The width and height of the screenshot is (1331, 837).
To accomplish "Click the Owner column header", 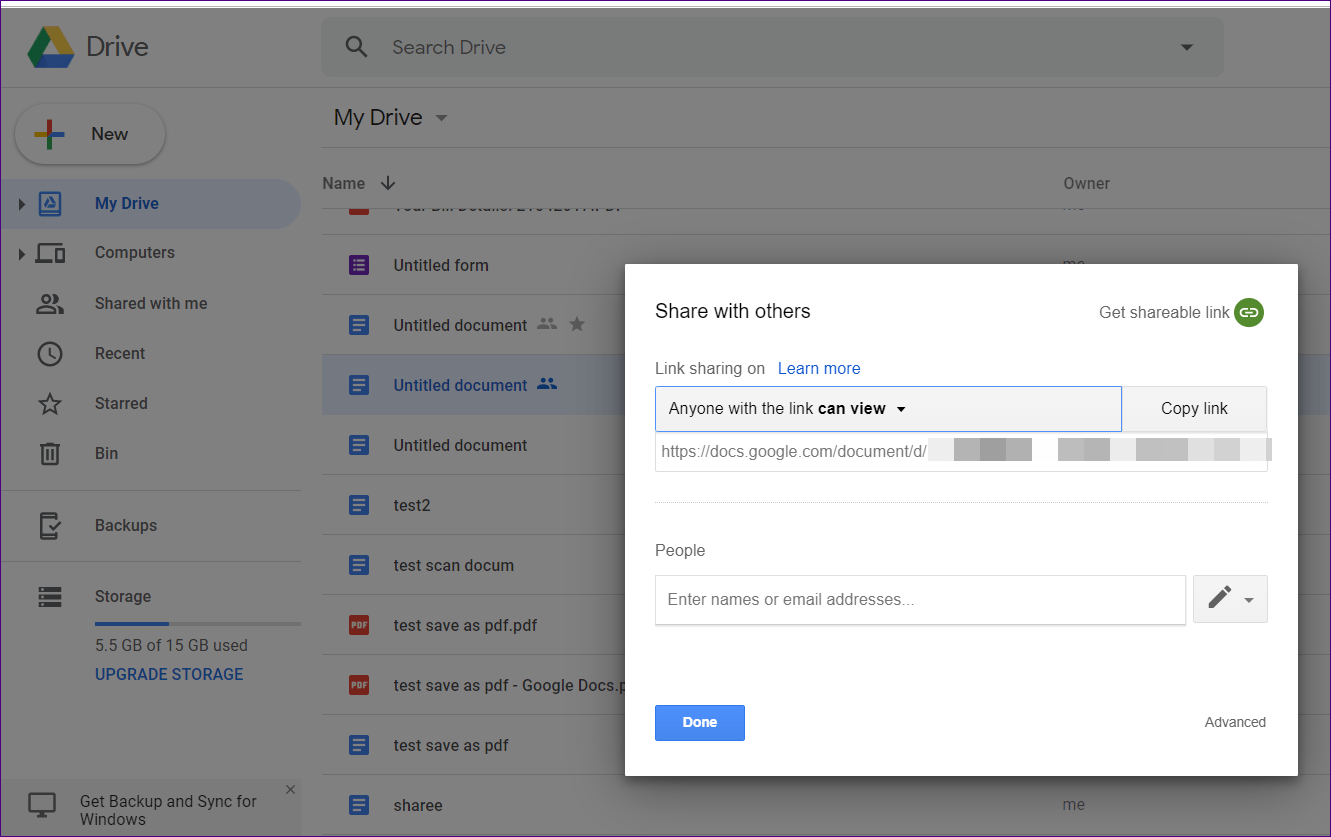I will (x=1087, y=183).
